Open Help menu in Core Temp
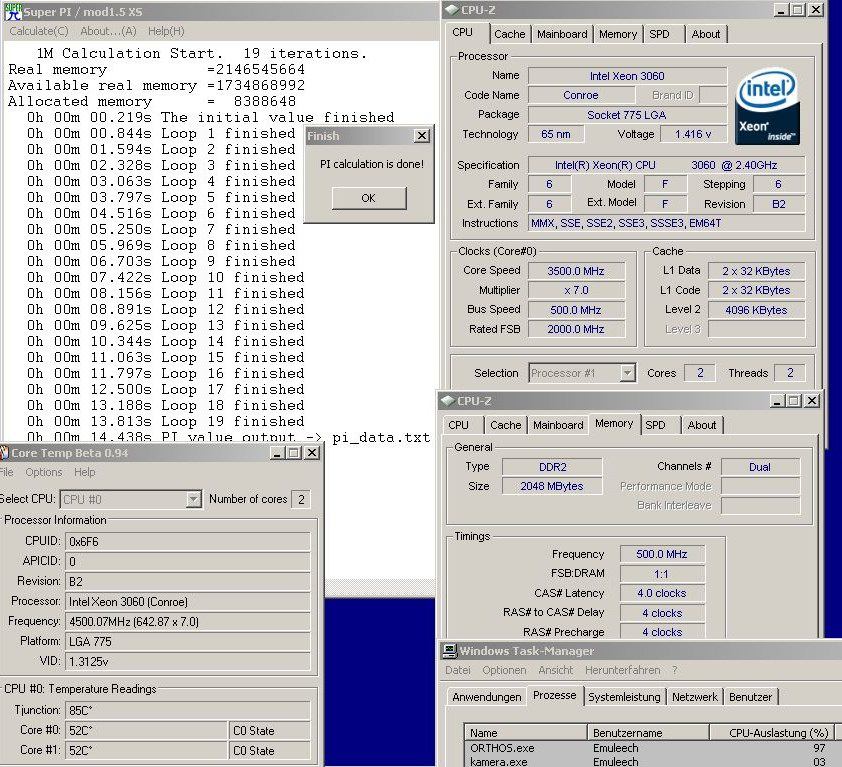The height and width of the screenshot is (767, 842). [x=85, y=472]
